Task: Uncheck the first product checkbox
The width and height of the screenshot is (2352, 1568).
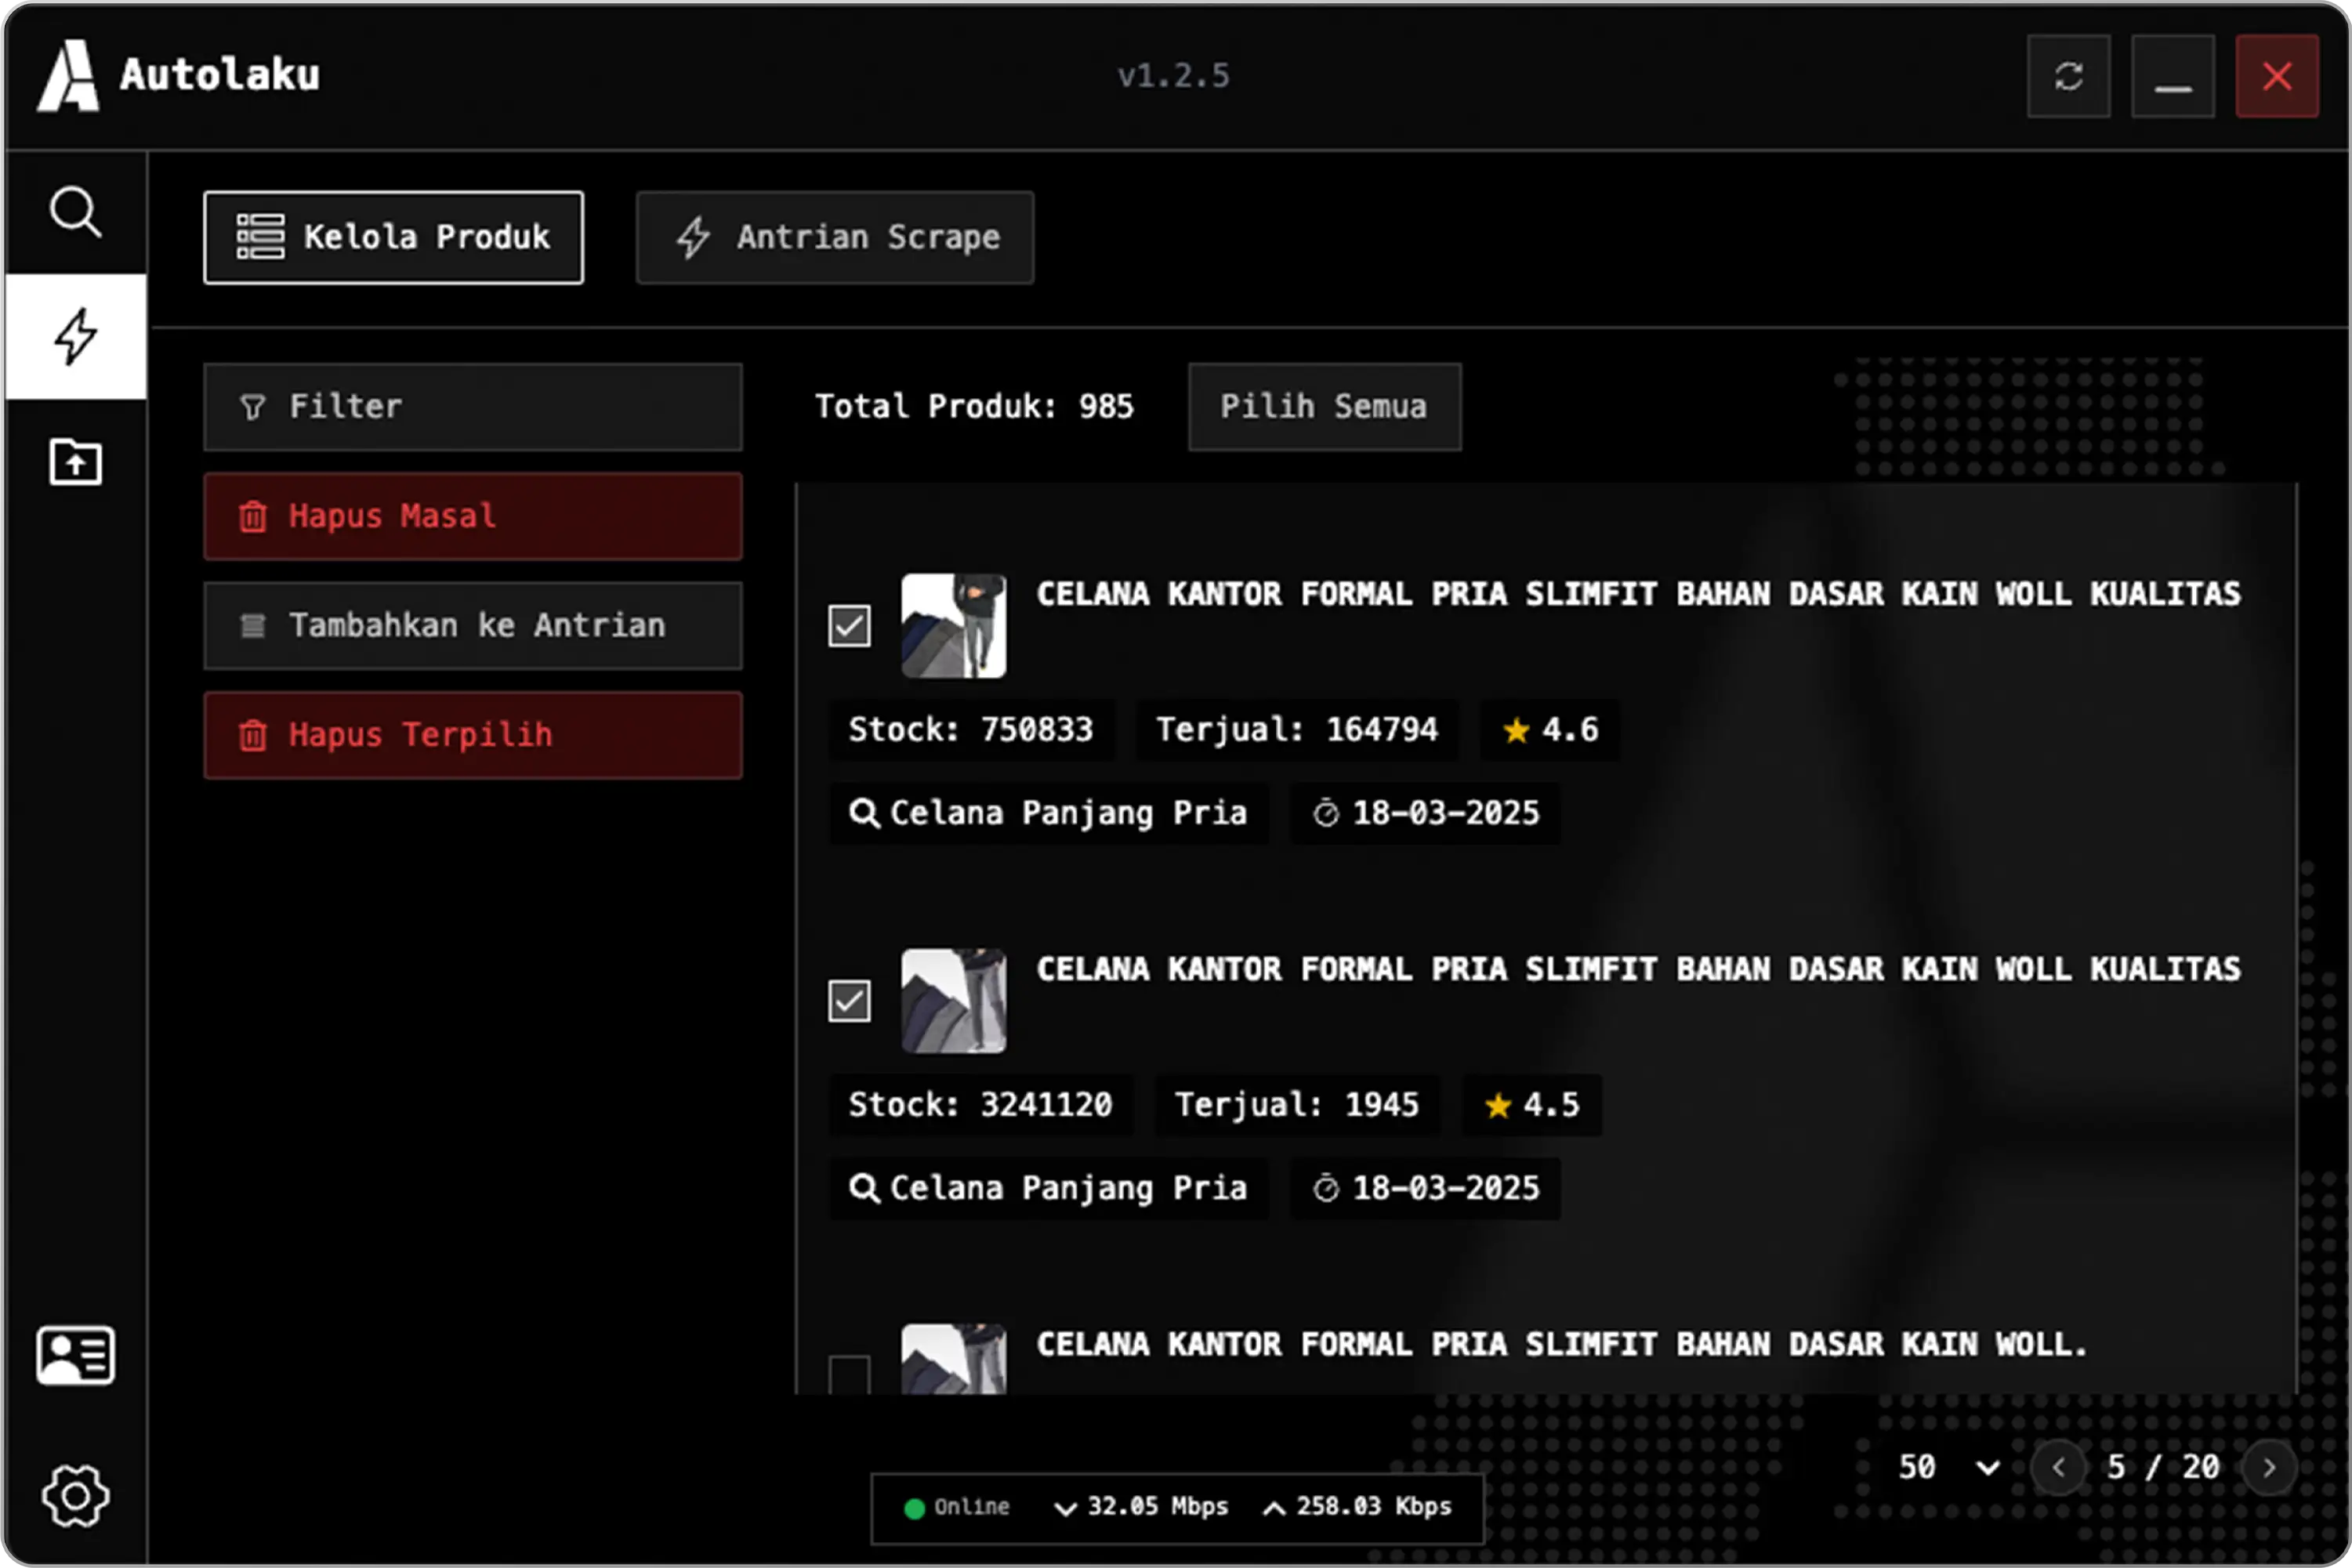Action: [849, 626]
